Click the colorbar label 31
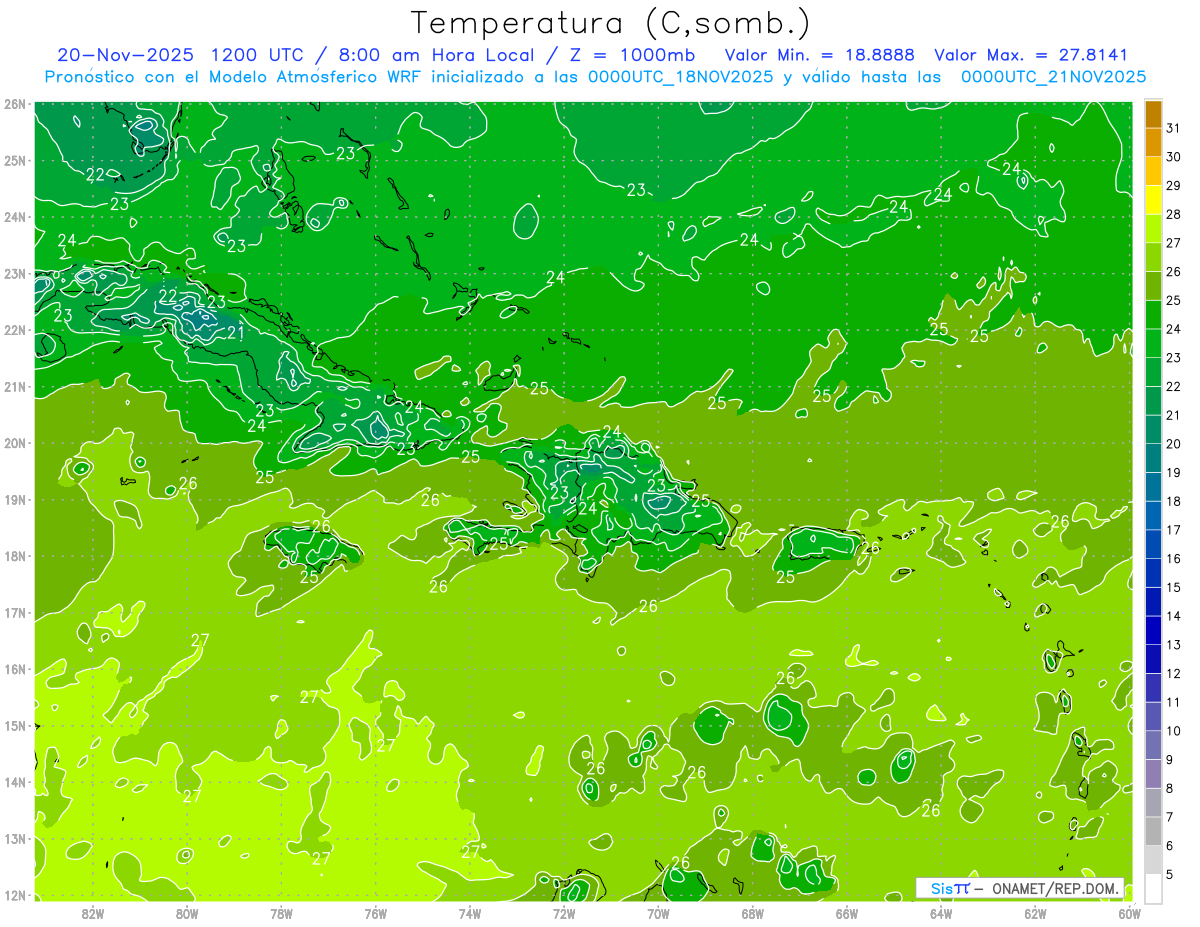 (x=1174, y=128)
